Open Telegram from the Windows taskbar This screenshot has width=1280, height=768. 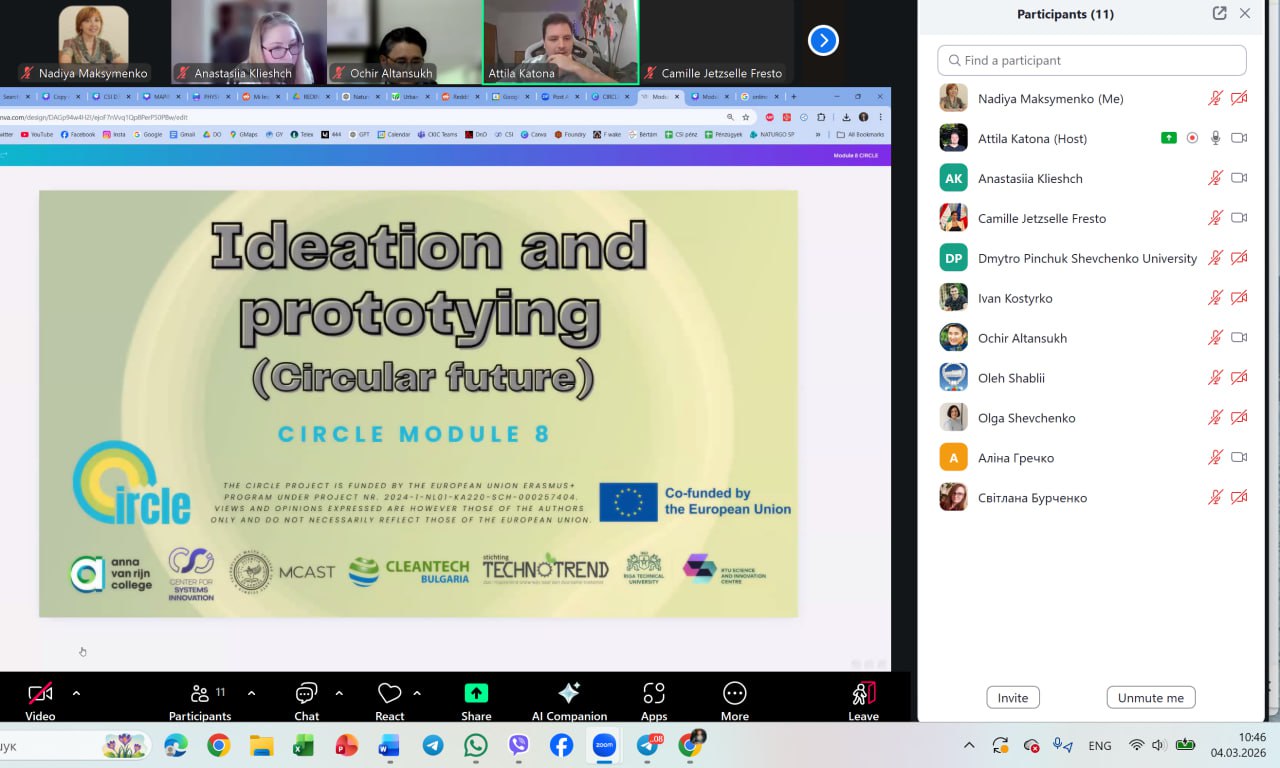click(432, 746)
